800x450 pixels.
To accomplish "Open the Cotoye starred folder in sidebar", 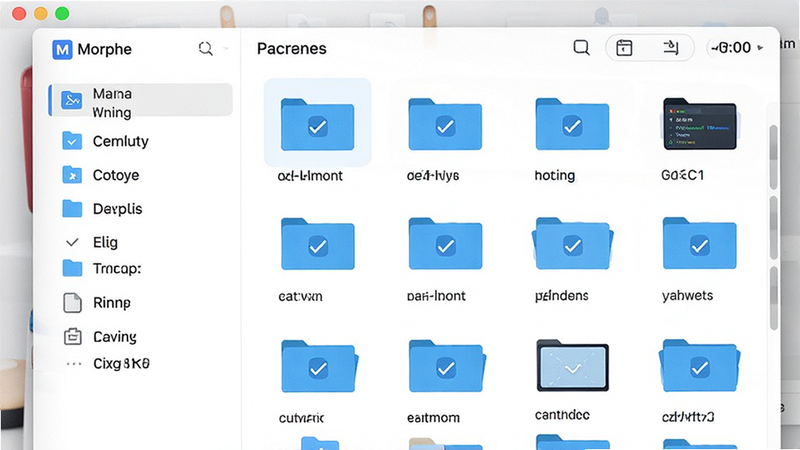I will click(72, 175).
